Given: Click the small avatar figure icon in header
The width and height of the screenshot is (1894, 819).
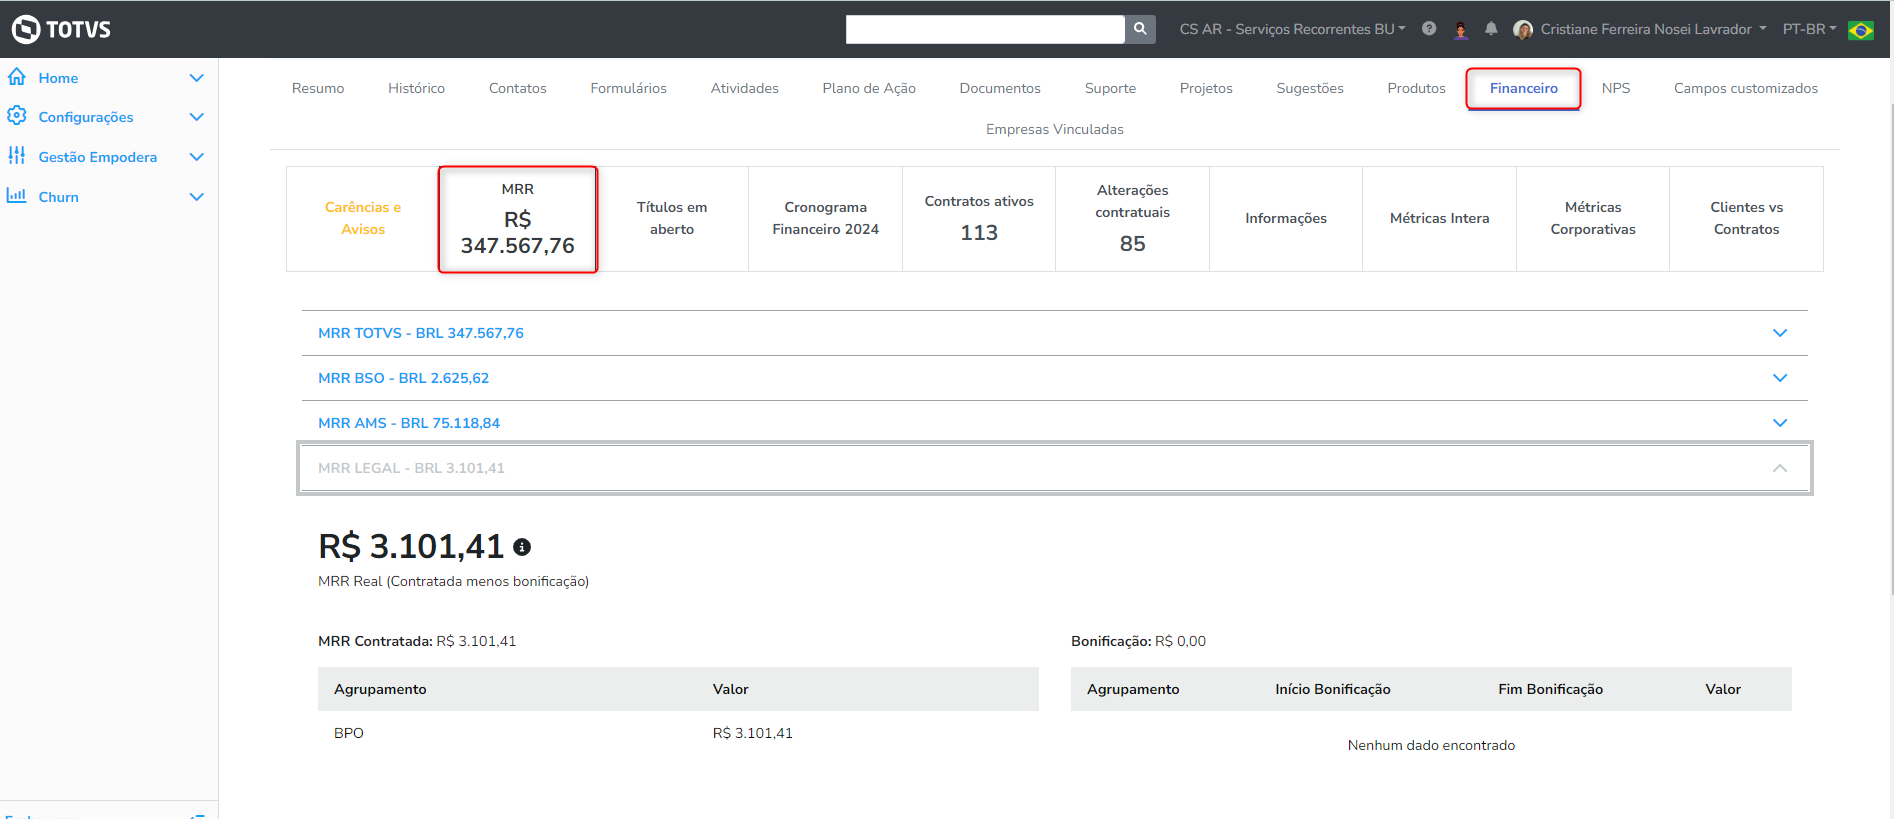Looking at the screenshot, I should (x=1461, y=30).
